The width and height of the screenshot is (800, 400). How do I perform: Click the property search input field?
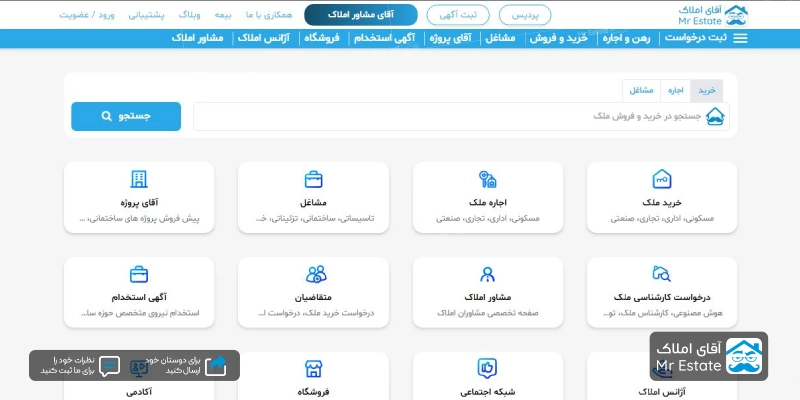click(450, 117)
